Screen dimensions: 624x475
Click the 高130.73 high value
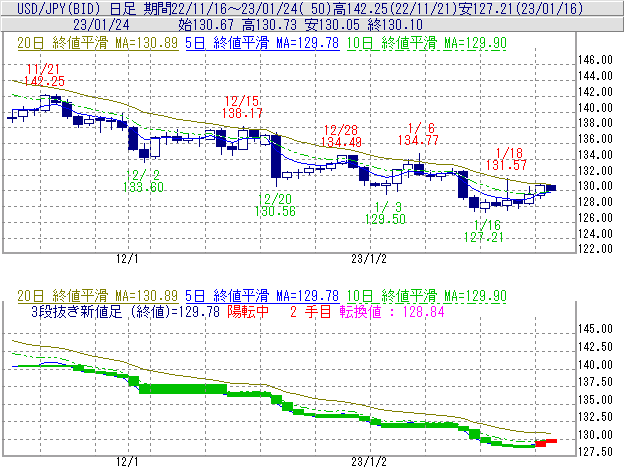[x=269, y=25]
